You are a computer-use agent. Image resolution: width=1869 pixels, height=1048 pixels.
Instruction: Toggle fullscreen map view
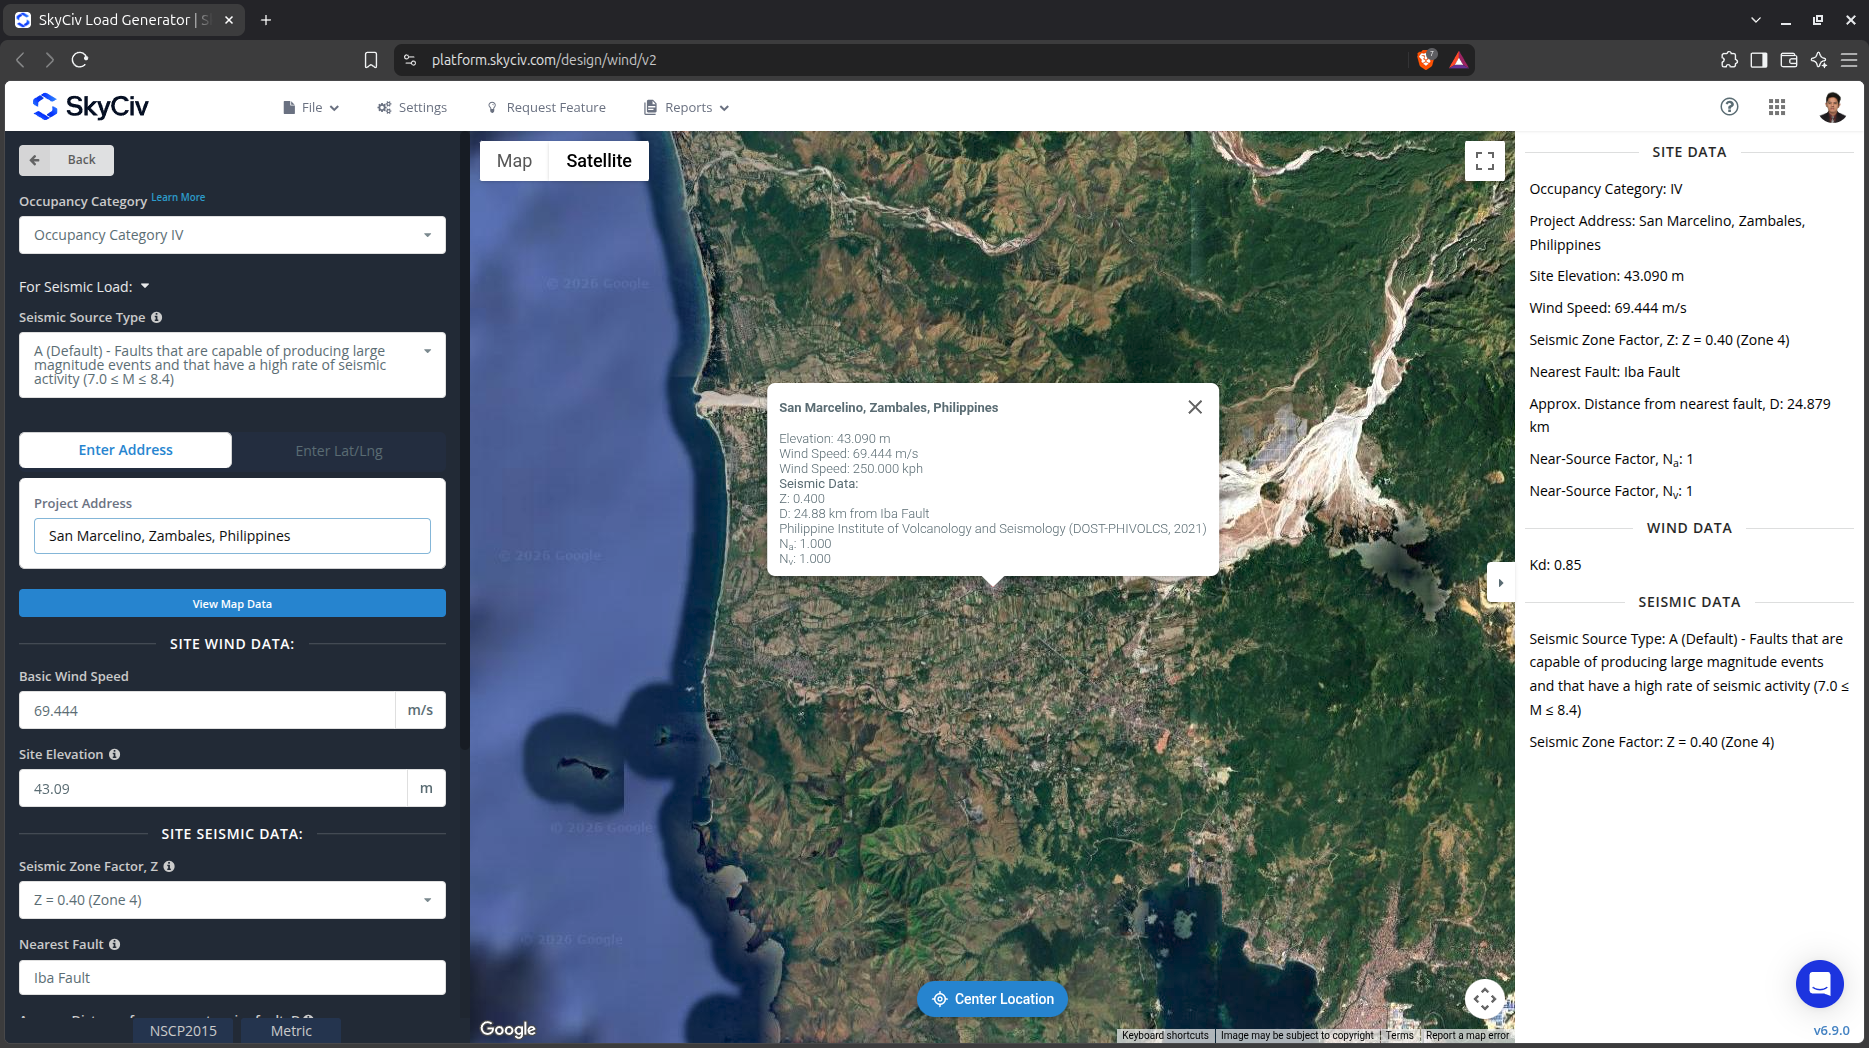pyautogui.click(x=1485, y=161)
